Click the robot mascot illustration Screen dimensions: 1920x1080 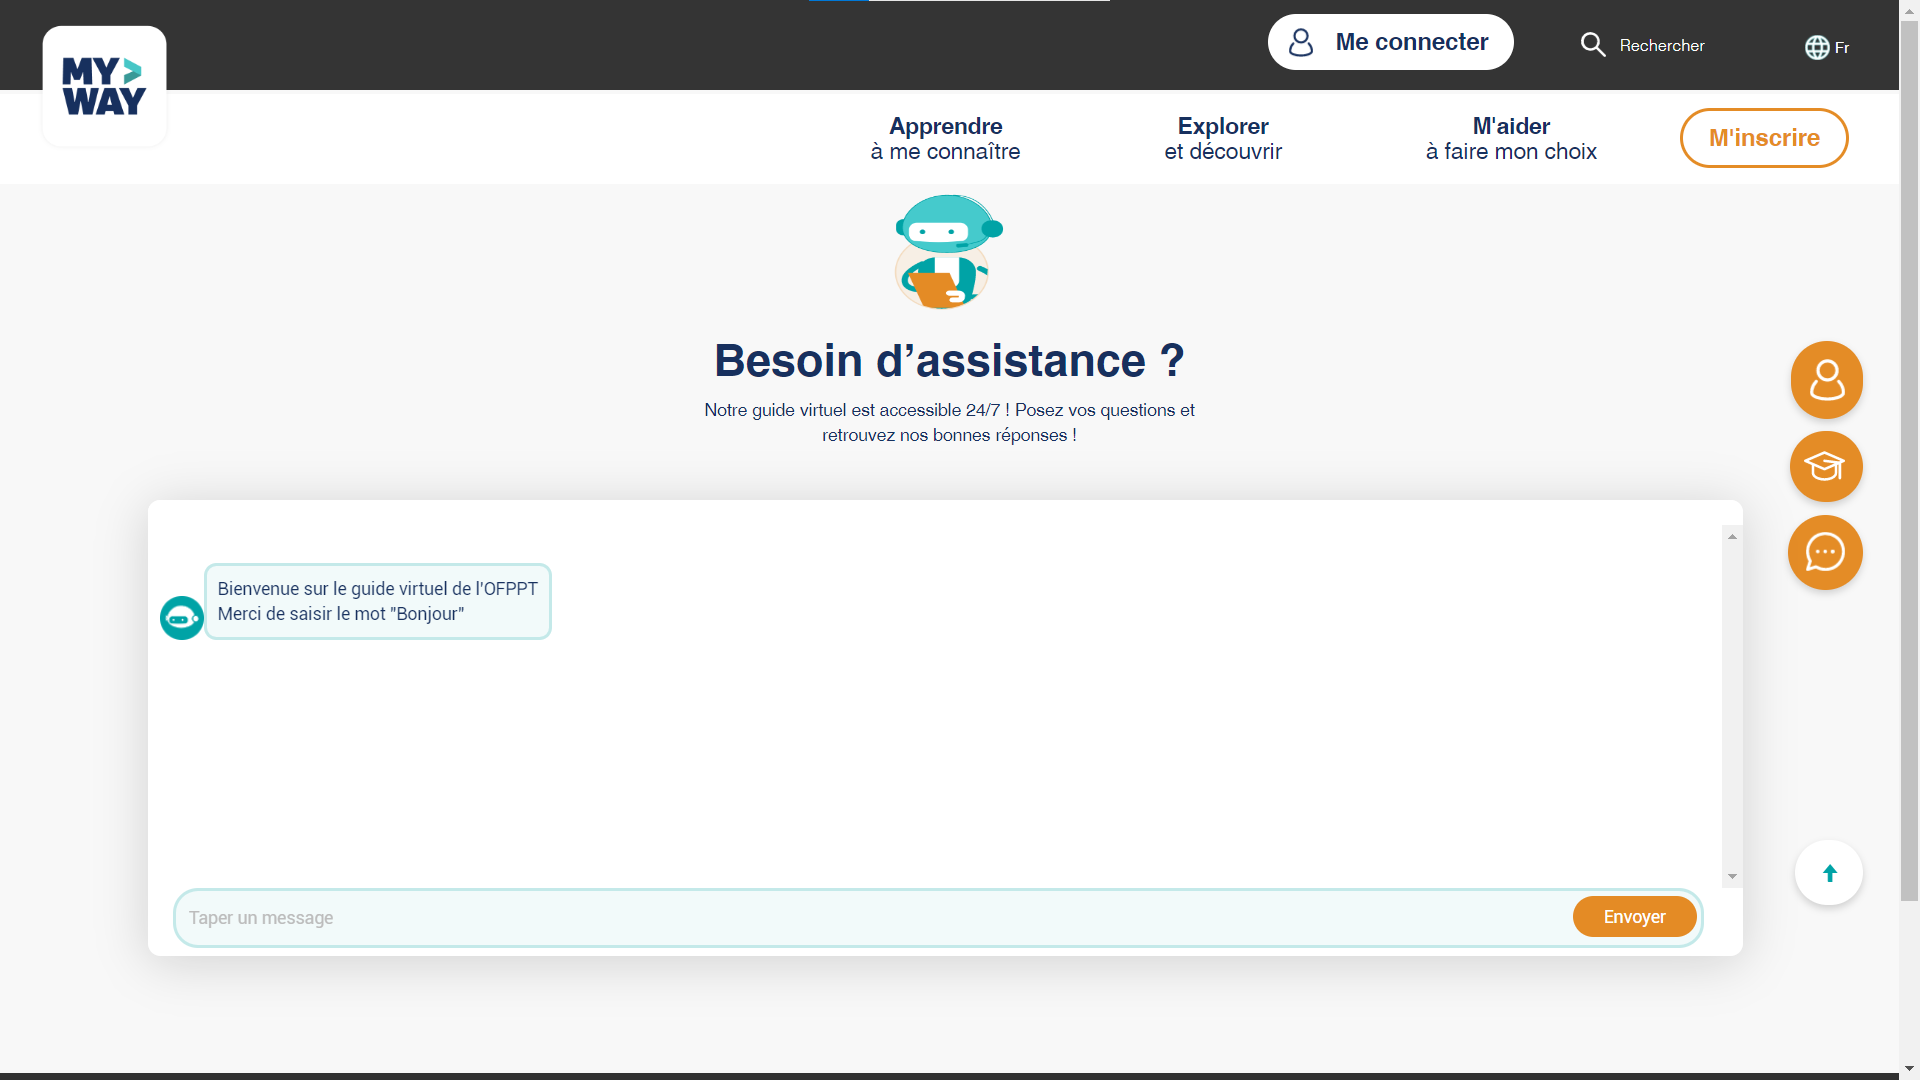(946, 252)
